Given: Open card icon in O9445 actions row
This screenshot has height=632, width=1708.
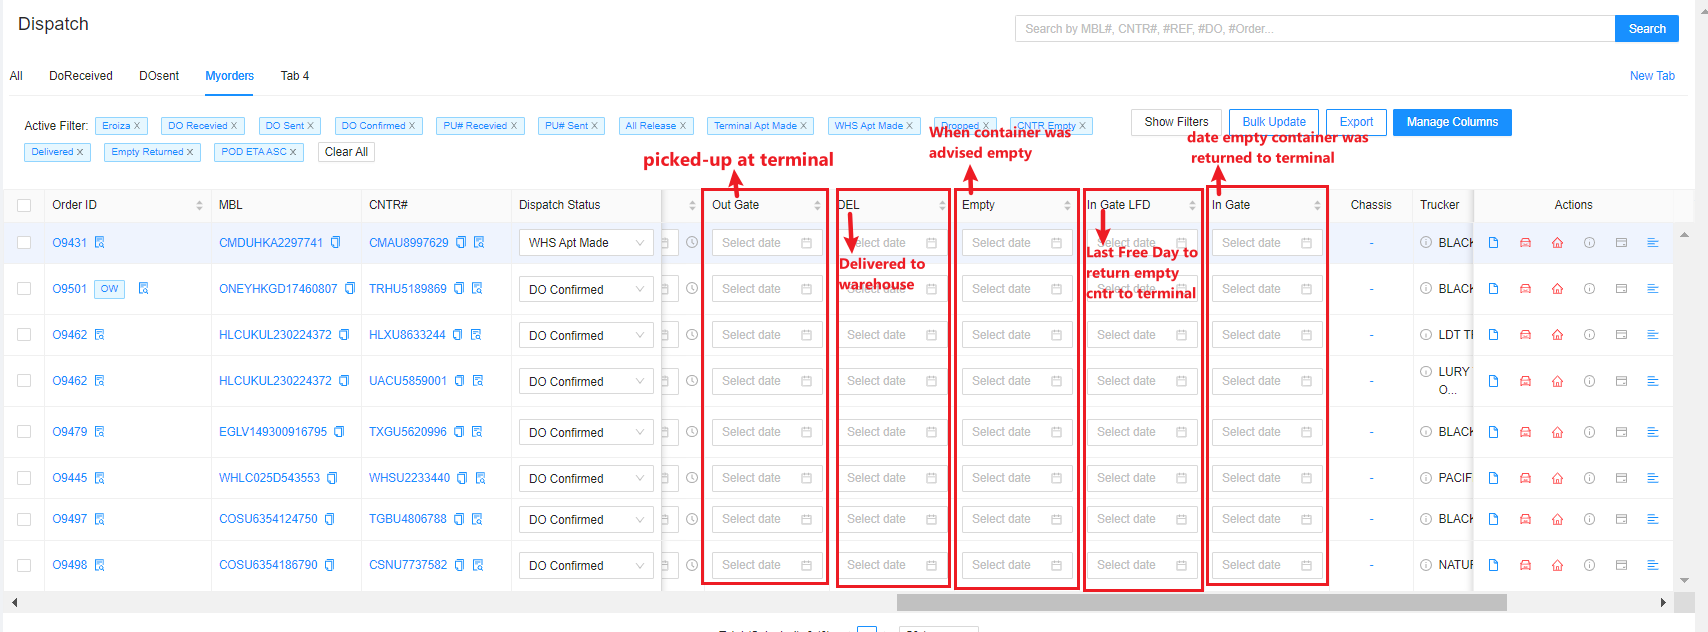Looking at the screenshot, I should [1621, 478].
